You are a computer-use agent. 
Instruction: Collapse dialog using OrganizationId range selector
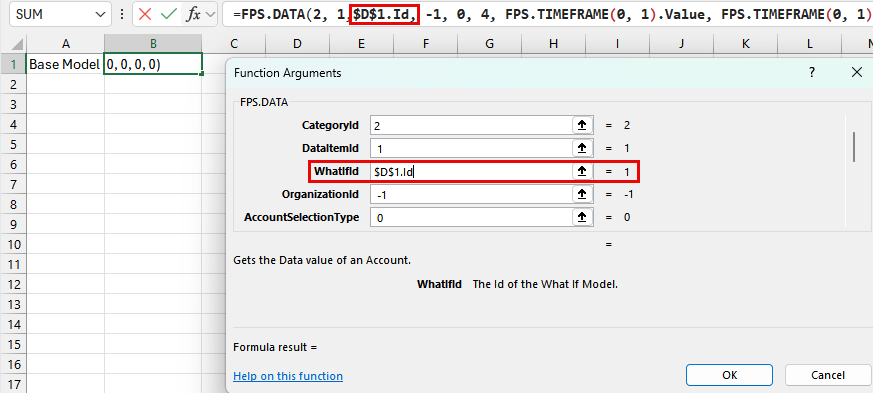tap(582, 194)
